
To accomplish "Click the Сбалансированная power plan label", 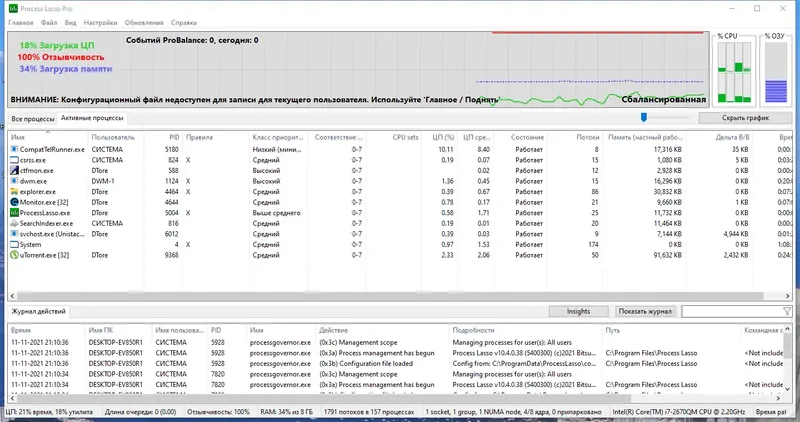I will [x=663, y=100].
